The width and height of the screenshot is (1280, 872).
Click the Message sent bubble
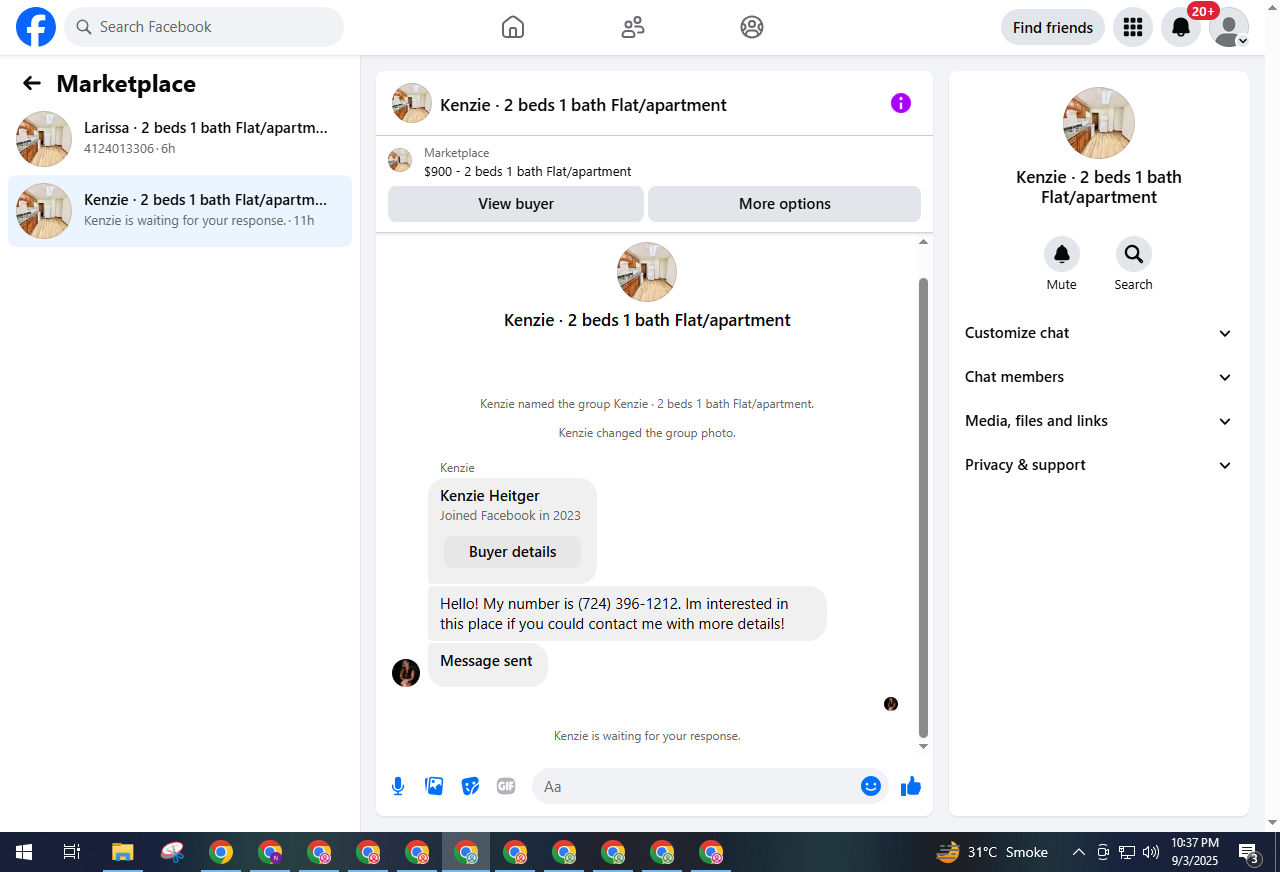[x=488, y=664]
